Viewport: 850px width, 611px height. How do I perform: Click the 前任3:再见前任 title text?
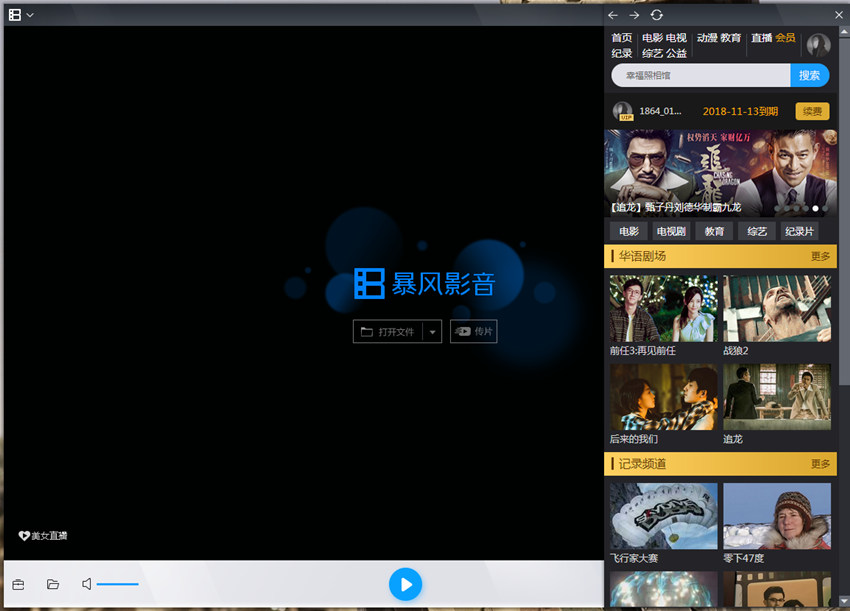coord(643,351)
